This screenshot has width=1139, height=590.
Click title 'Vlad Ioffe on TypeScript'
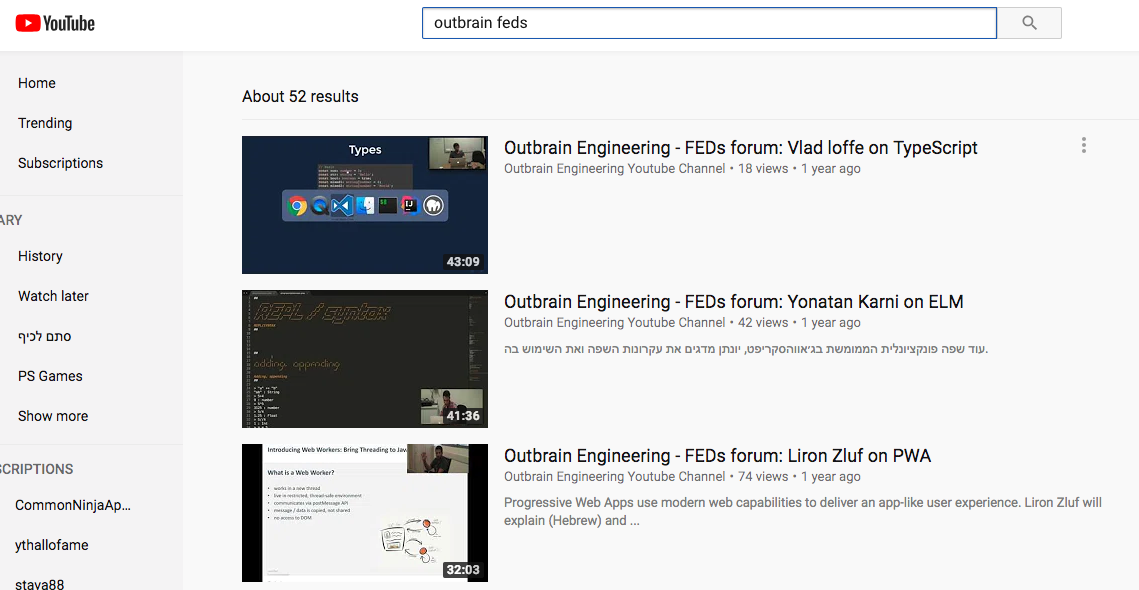741,148
